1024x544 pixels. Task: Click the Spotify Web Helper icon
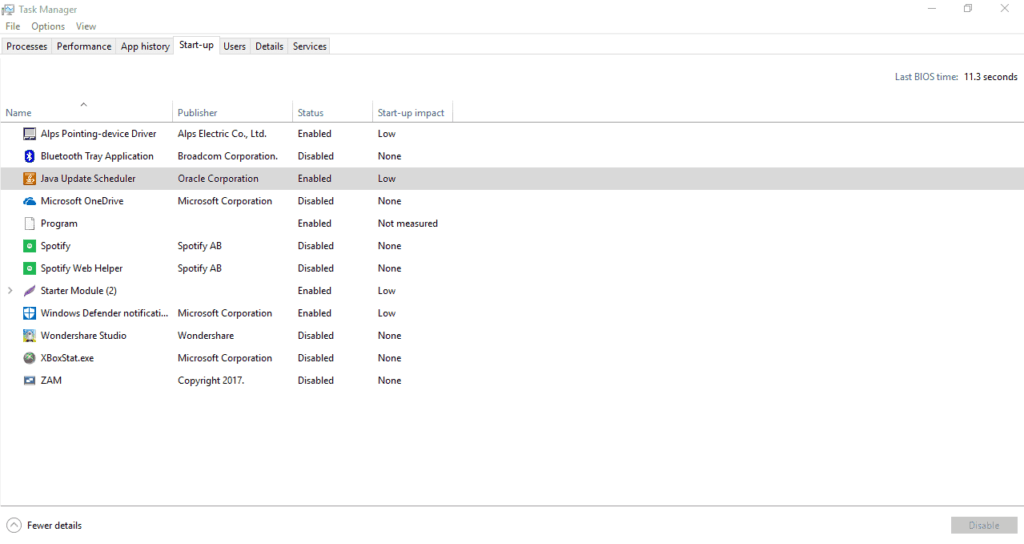(x=29, y=268)
